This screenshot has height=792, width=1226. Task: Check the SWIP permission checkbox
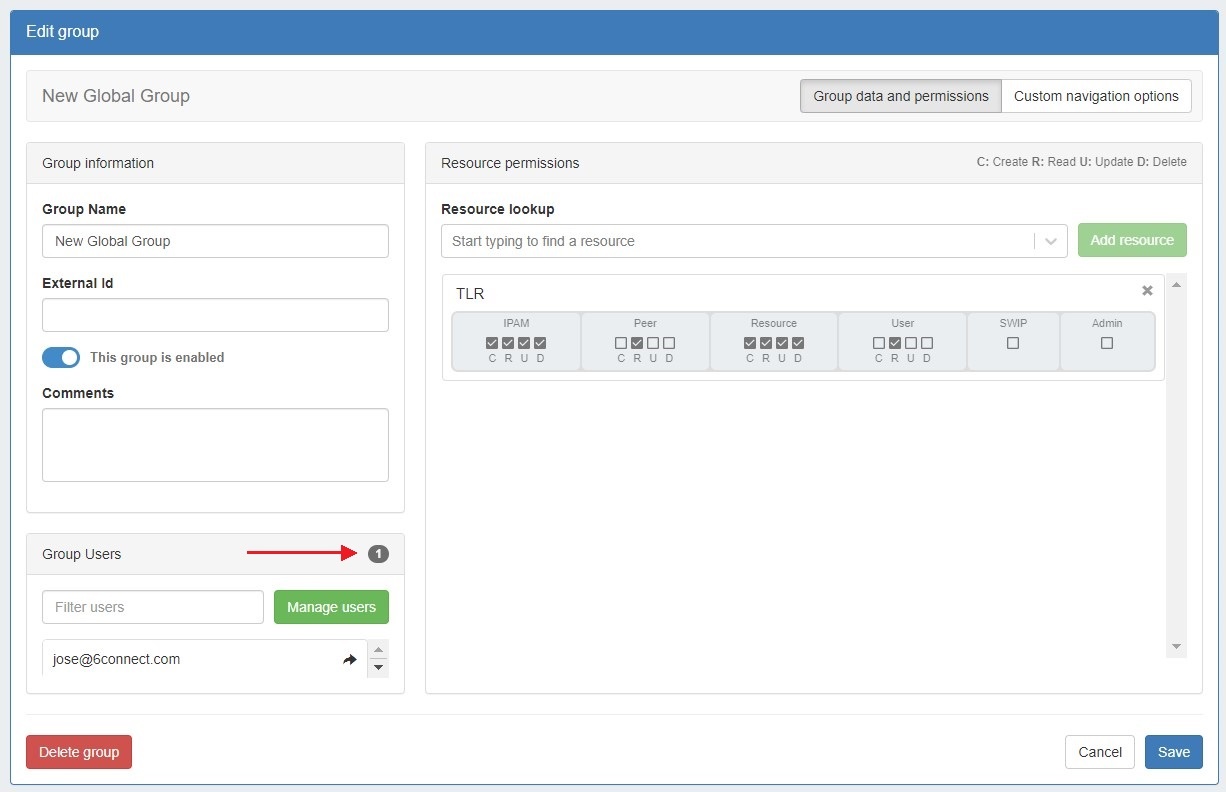coord(1013,343)
